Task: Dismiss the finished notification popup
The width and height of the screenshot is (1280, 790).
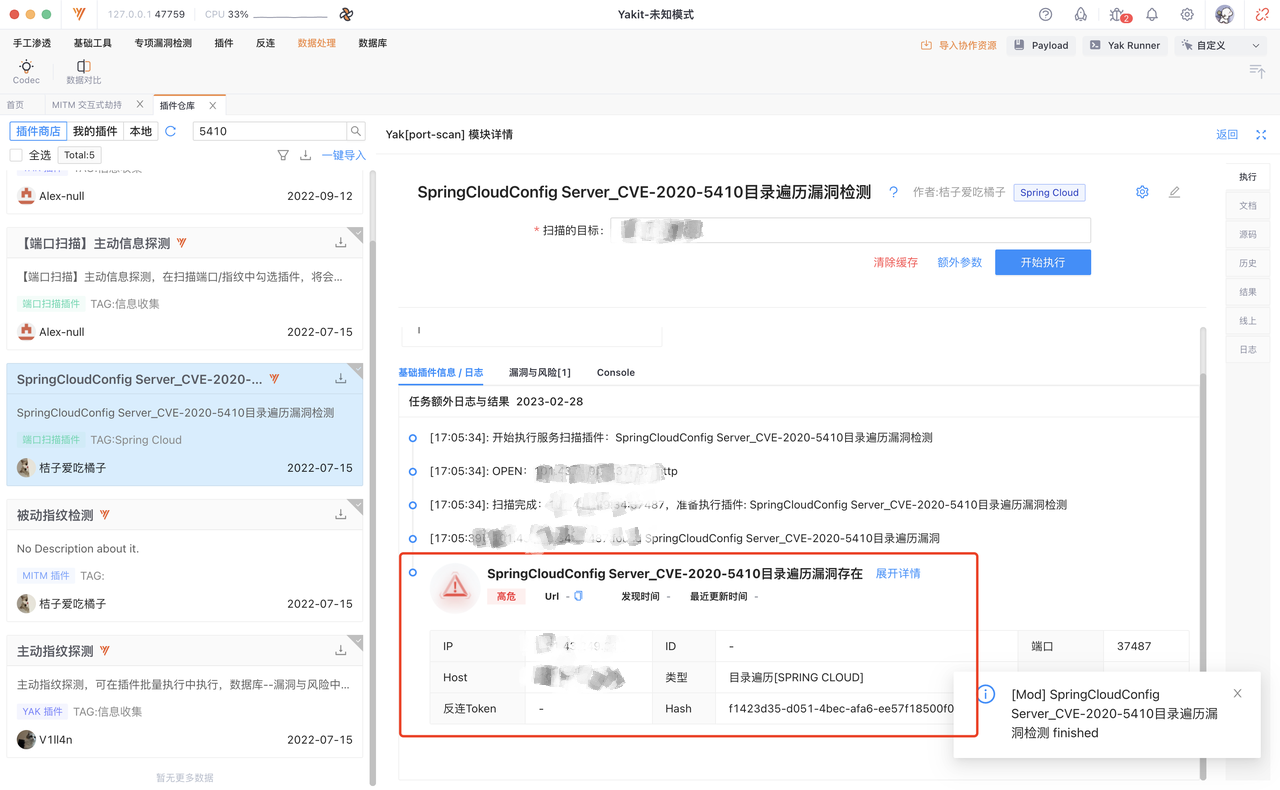Action: pyautogui.click(x=1237, y=693)
